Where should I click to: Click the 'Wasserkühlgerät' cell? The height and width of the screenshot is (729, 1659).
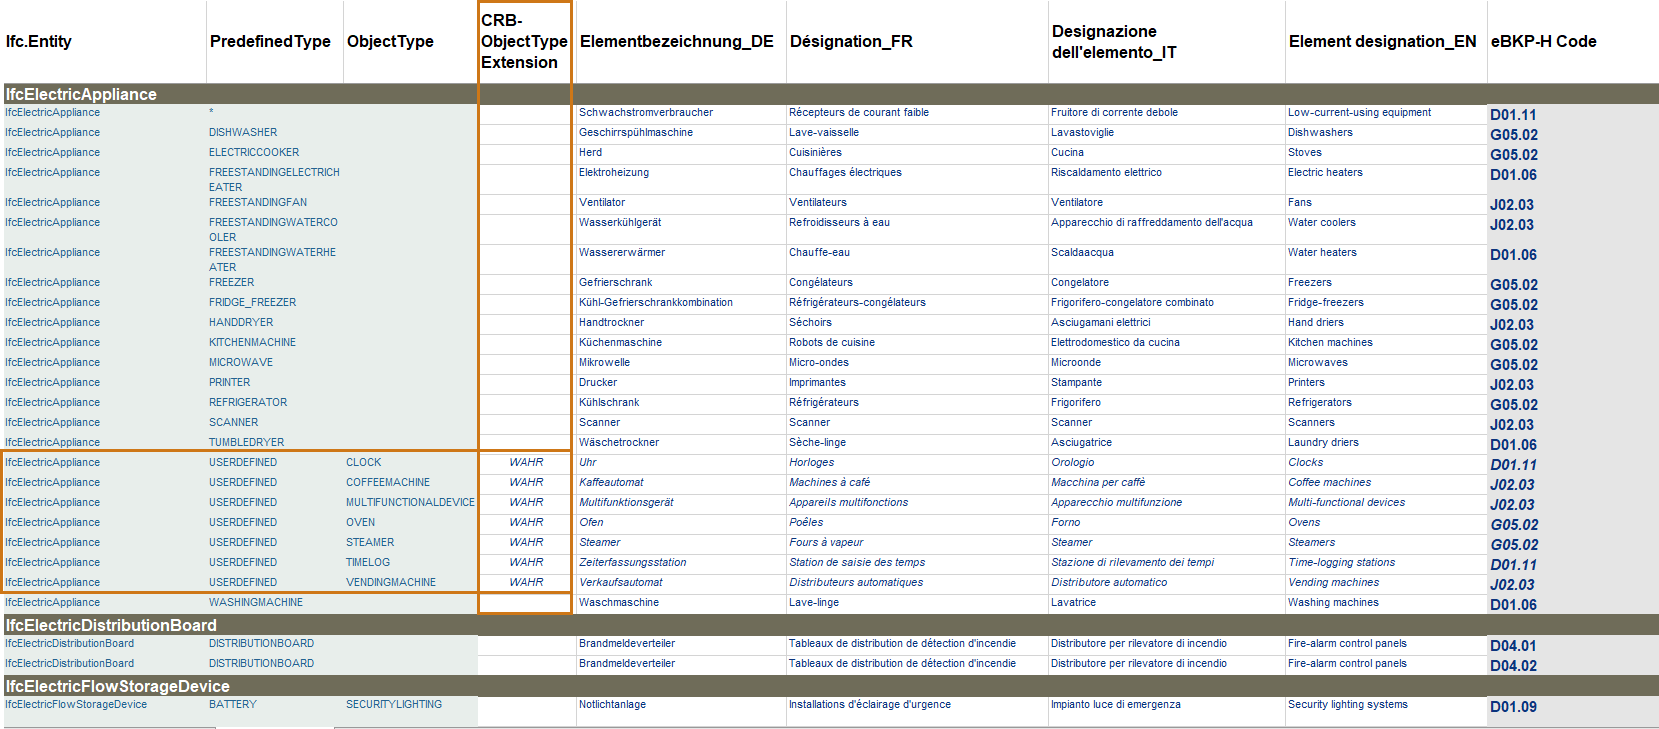click(x=620, y=222)
